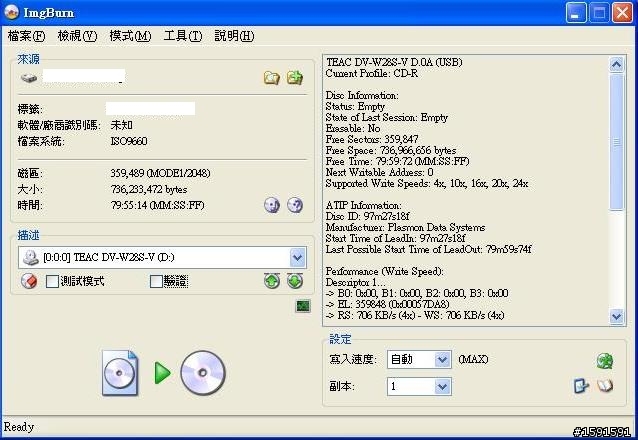Click the open book icon in settings
Viewport: 638px width, 440px height.
[x=605, y=386]
